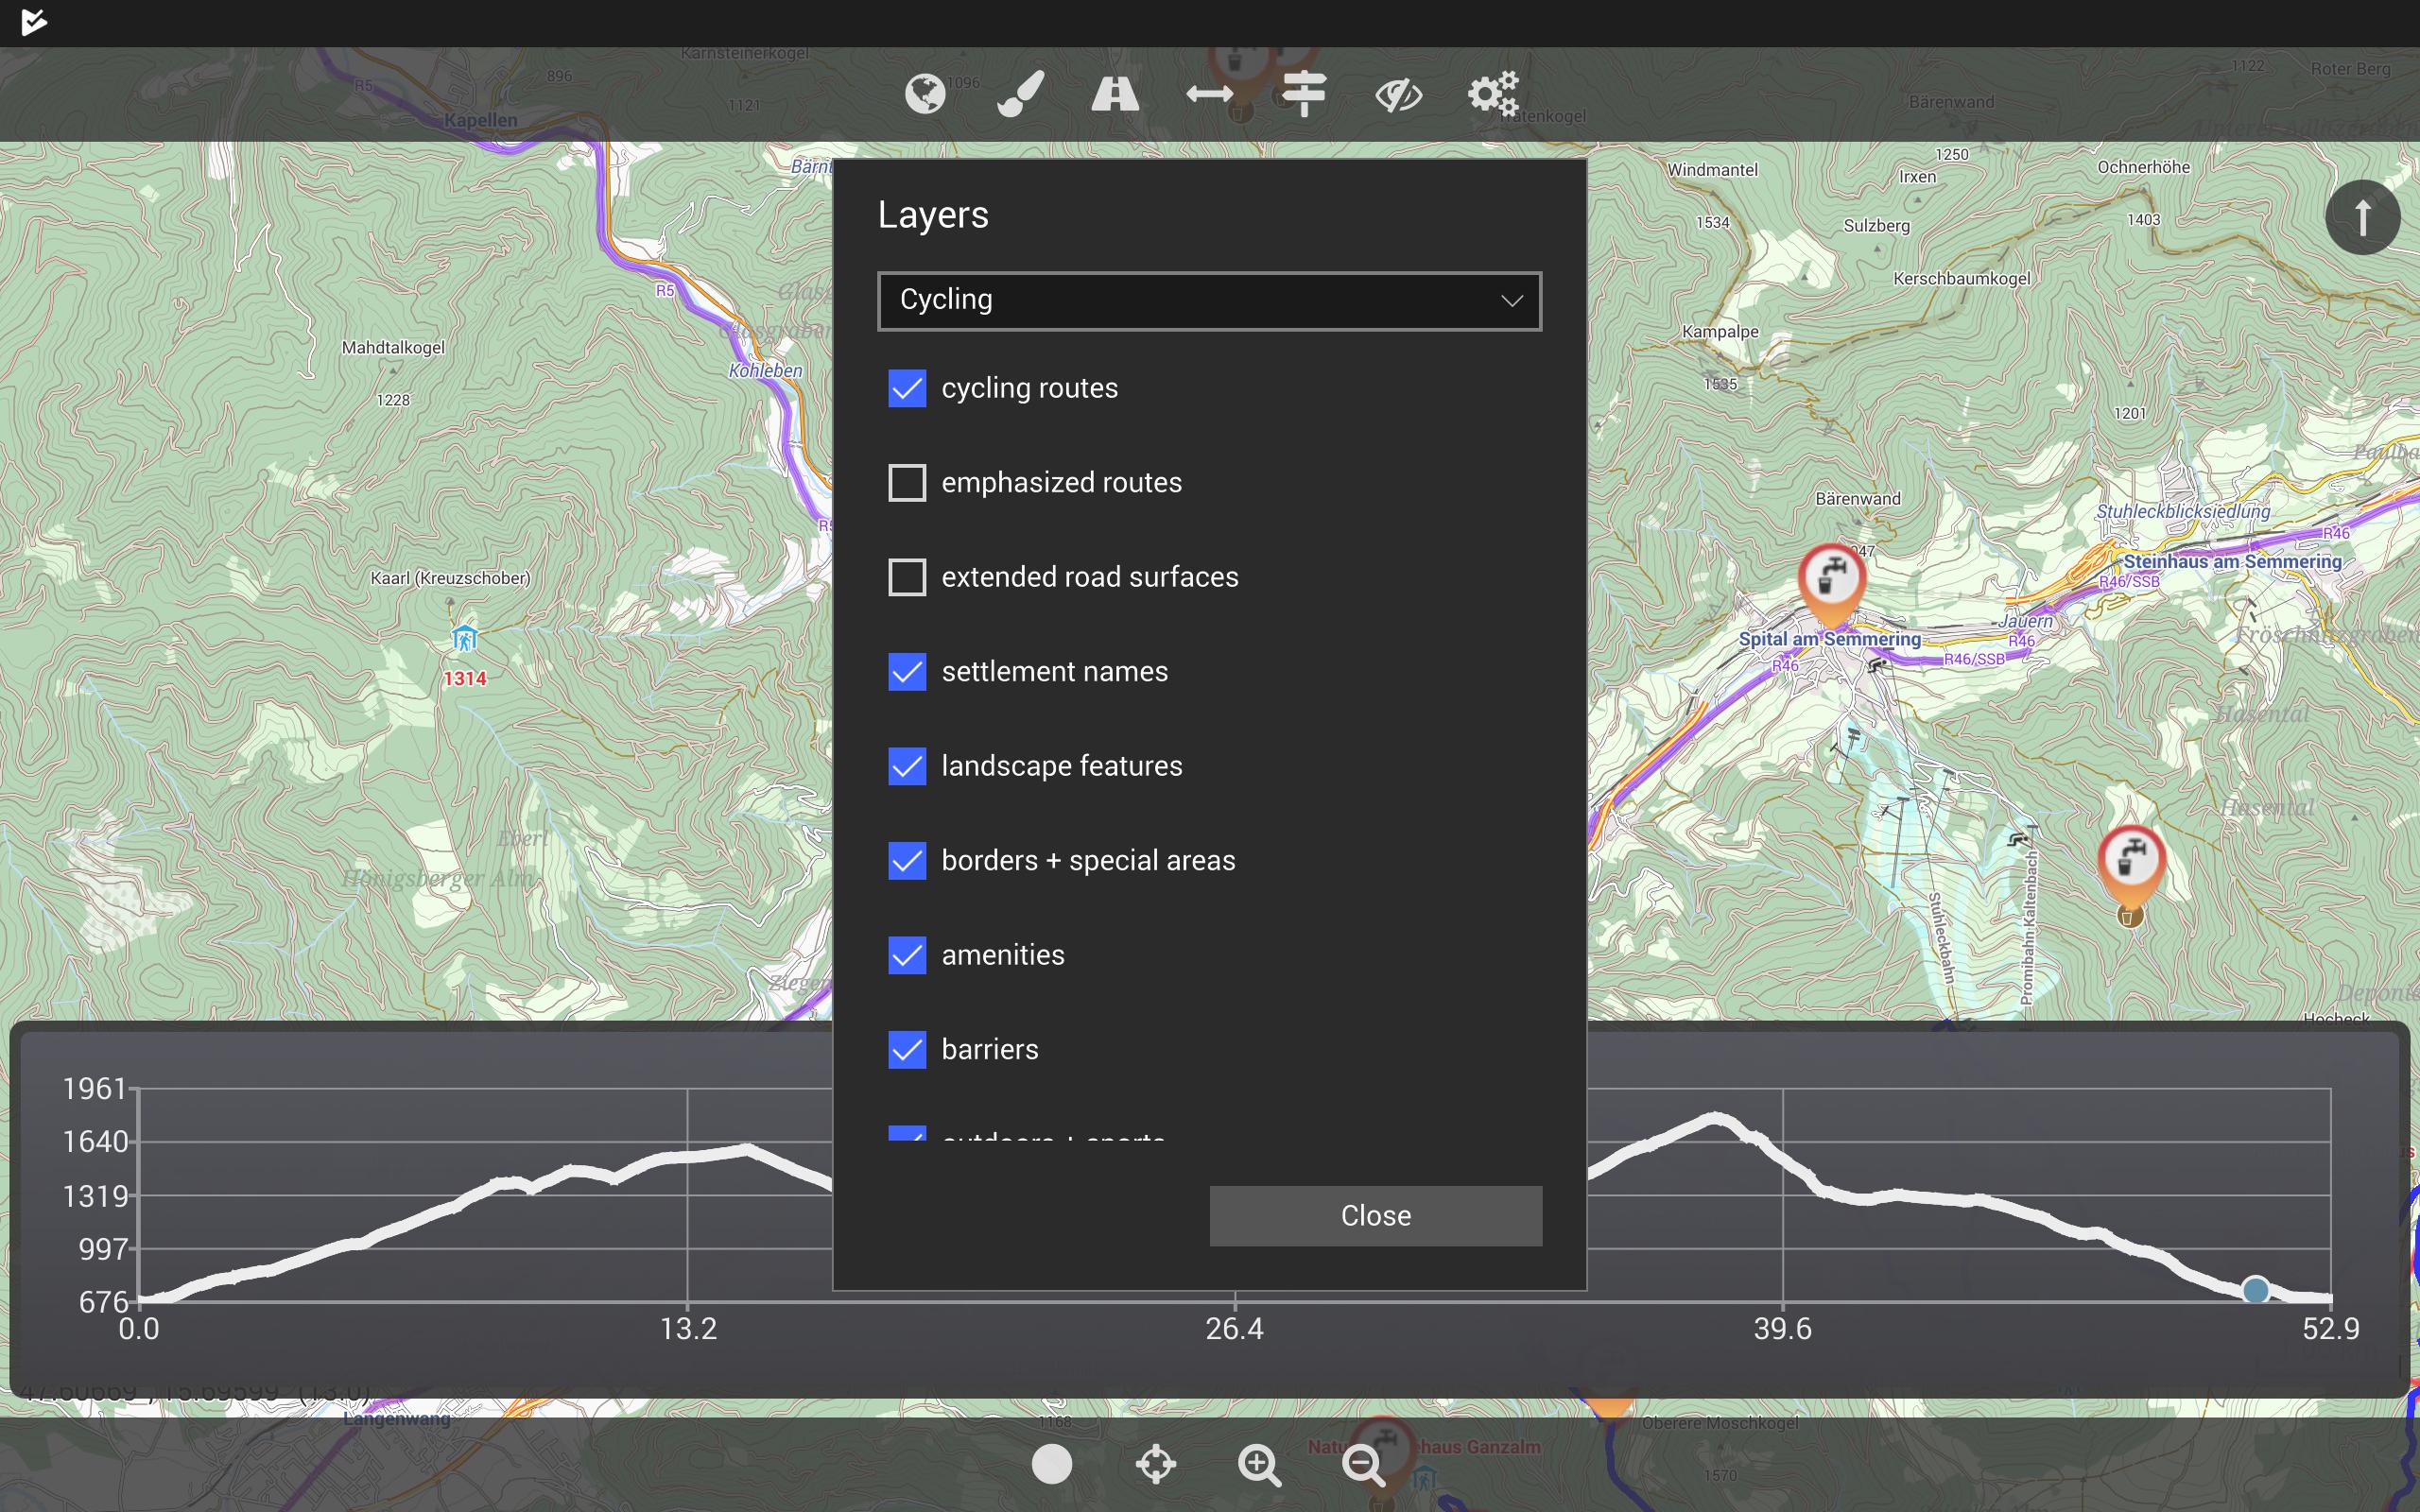
Task: Open the globe map source icon
Action: click(x=925, y=94)
